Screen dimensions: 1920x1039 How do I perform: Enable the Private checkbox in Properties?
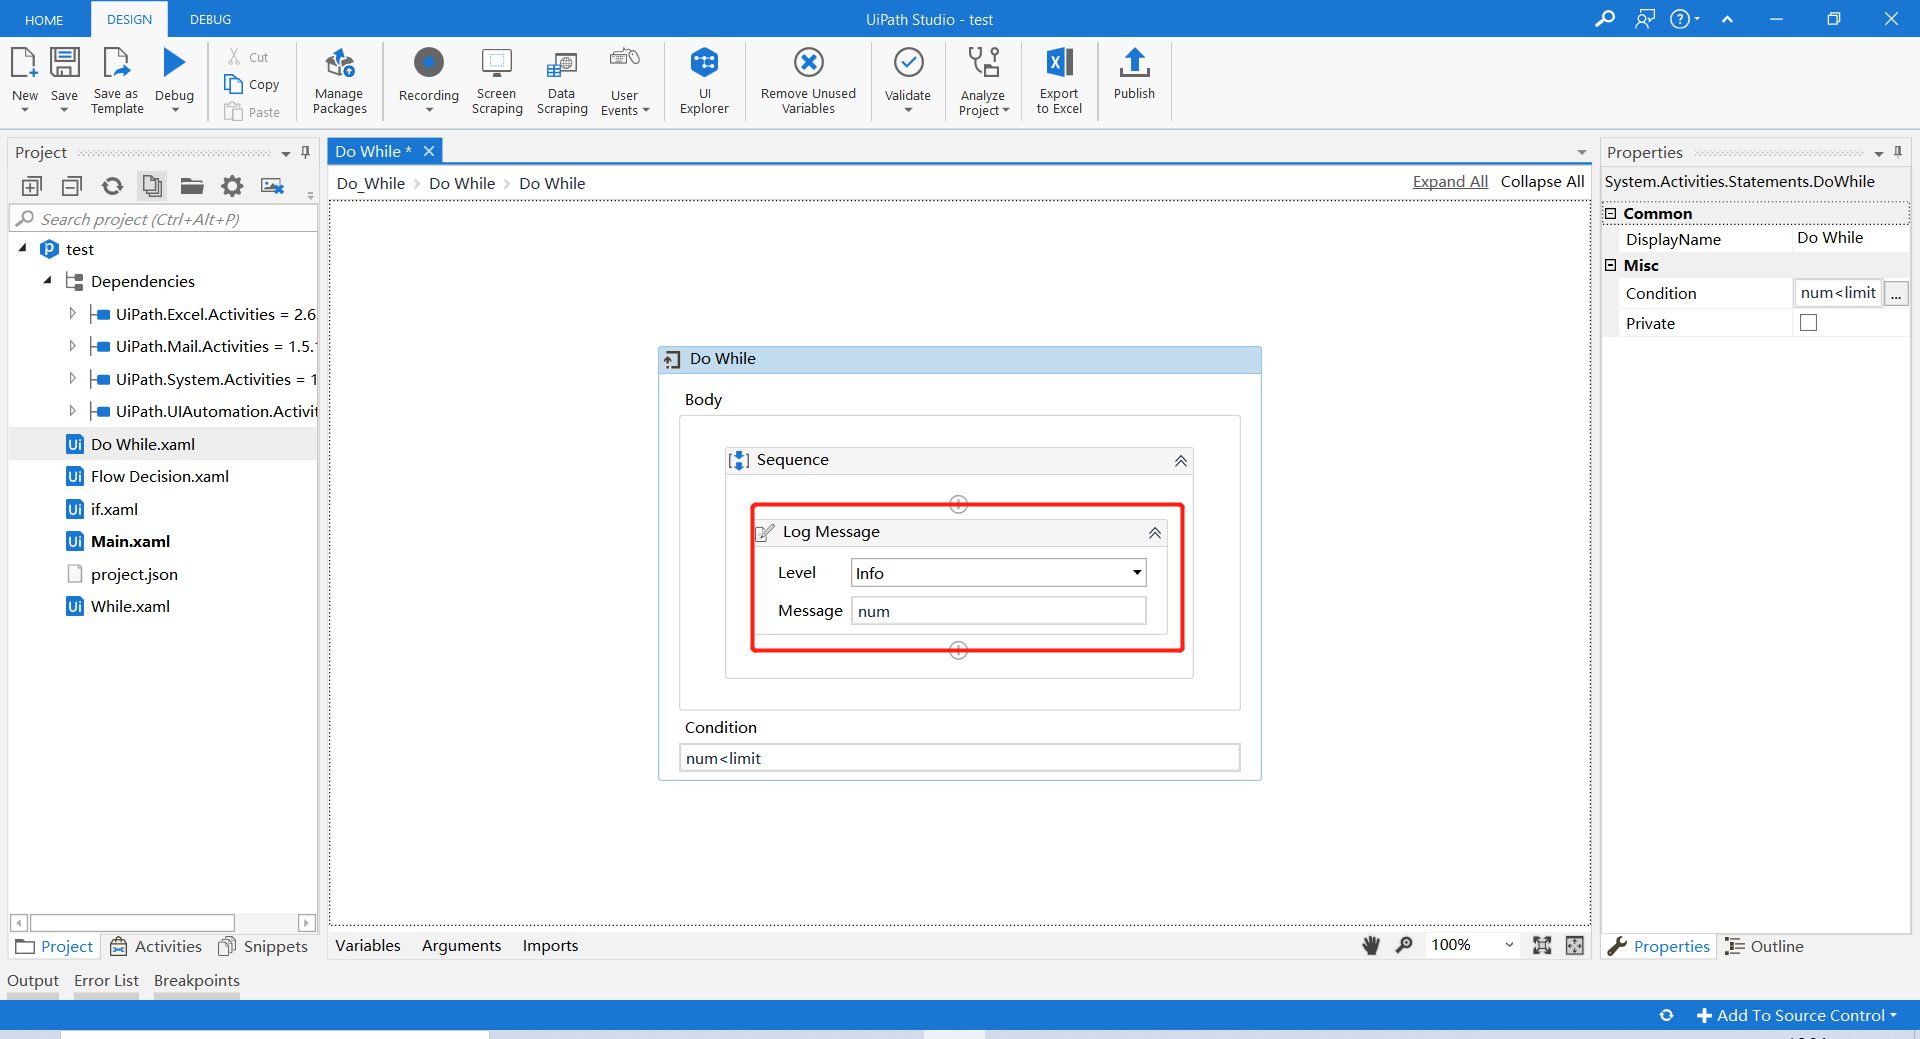coord(1808,322)
